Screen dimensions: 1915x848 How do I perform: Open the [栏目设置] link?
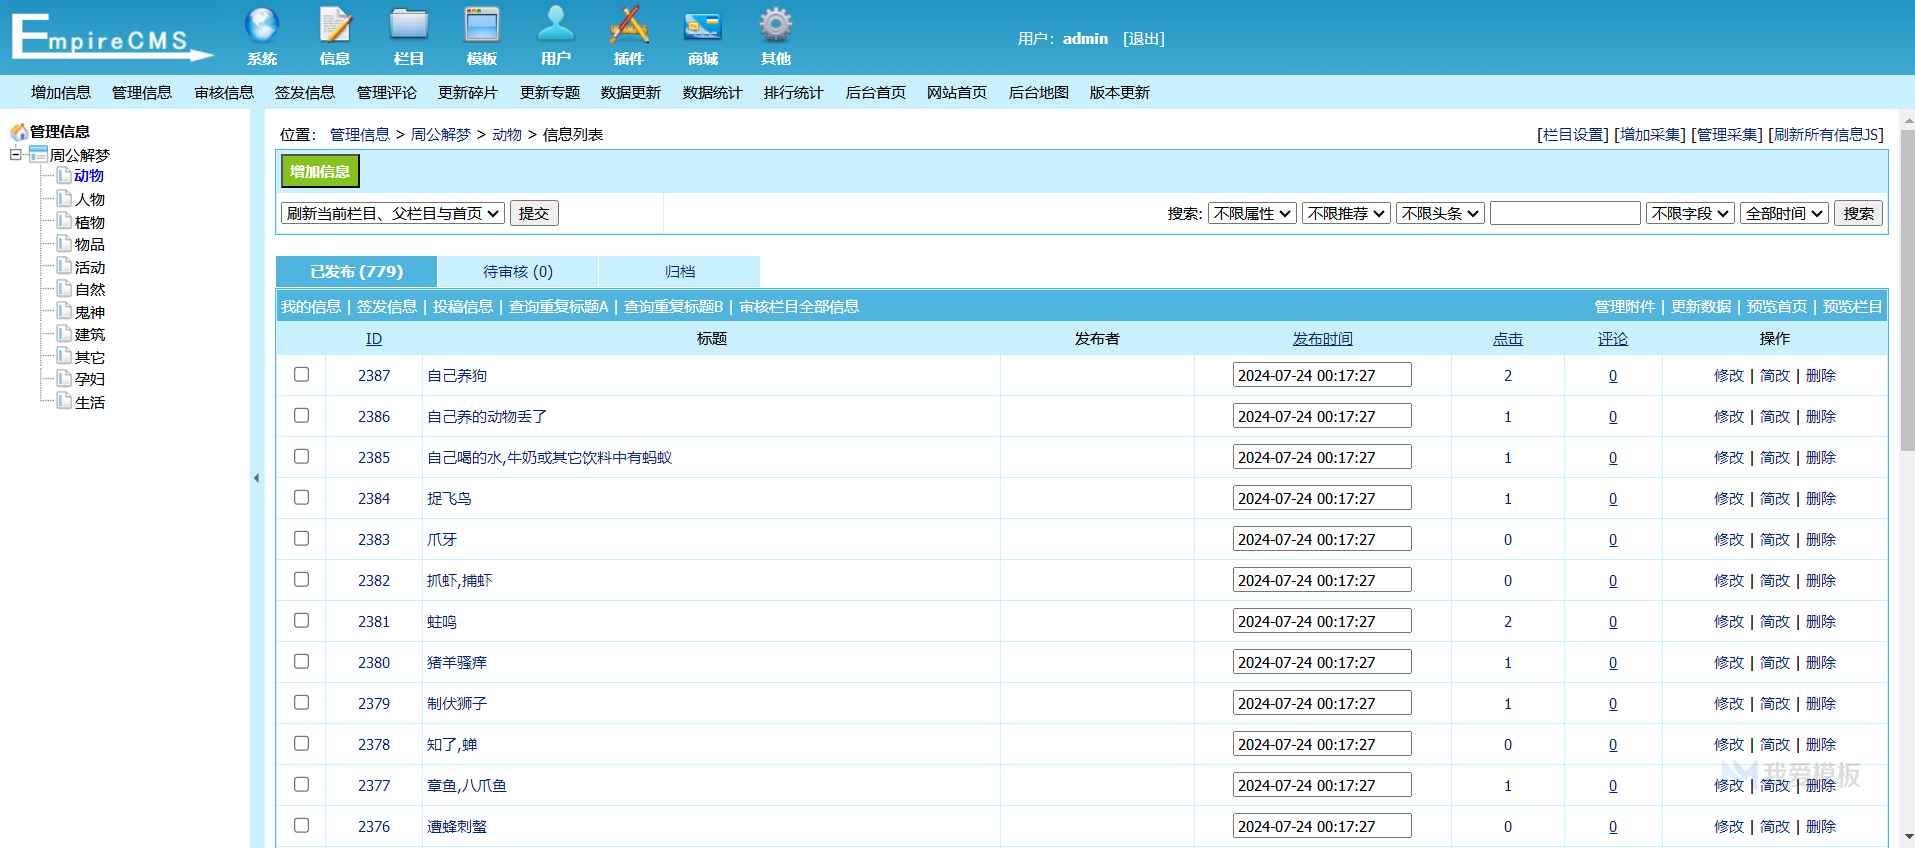[x=1572, y=134]
